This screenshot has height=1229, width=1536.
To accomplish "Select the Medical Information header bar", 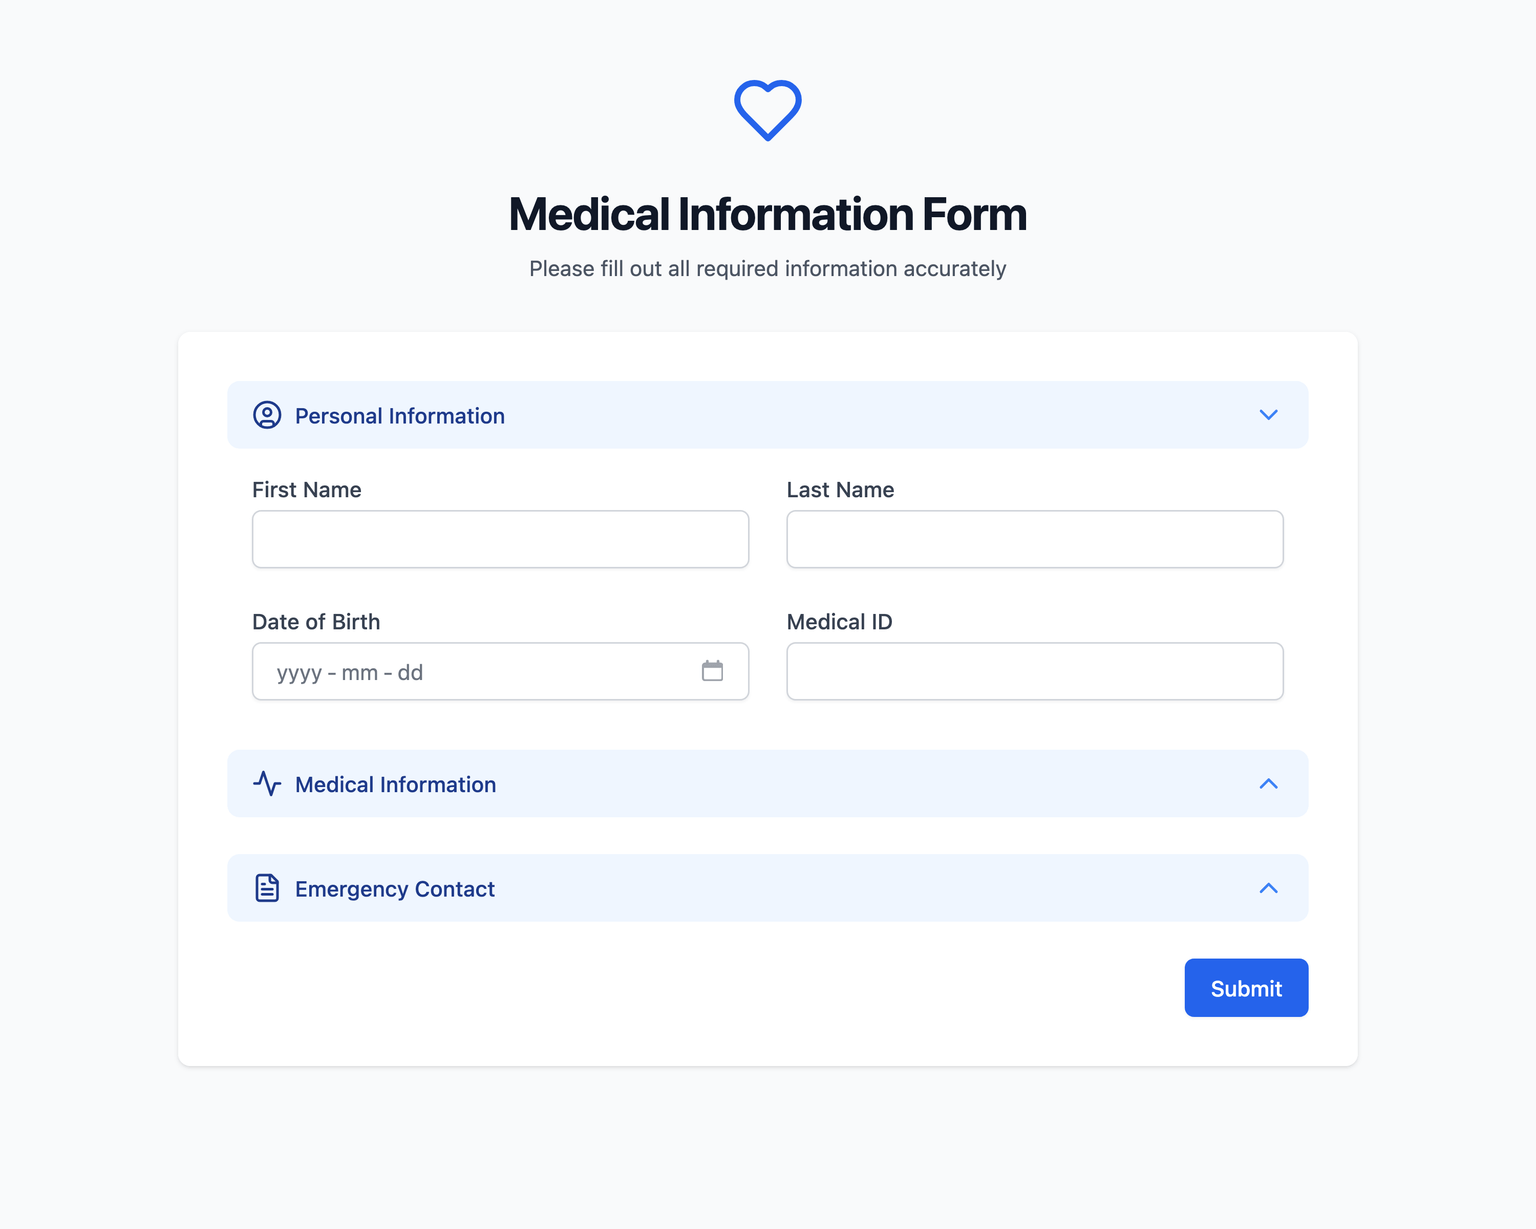I will point(768,784).
